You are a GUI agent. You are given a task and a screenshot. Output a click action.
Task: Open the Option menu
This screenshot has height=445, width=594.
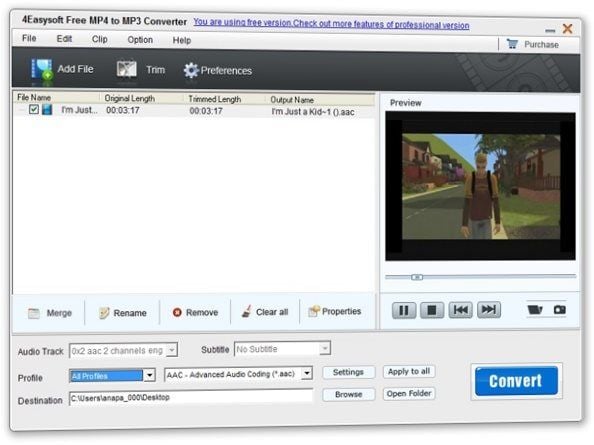click(140, 39)
